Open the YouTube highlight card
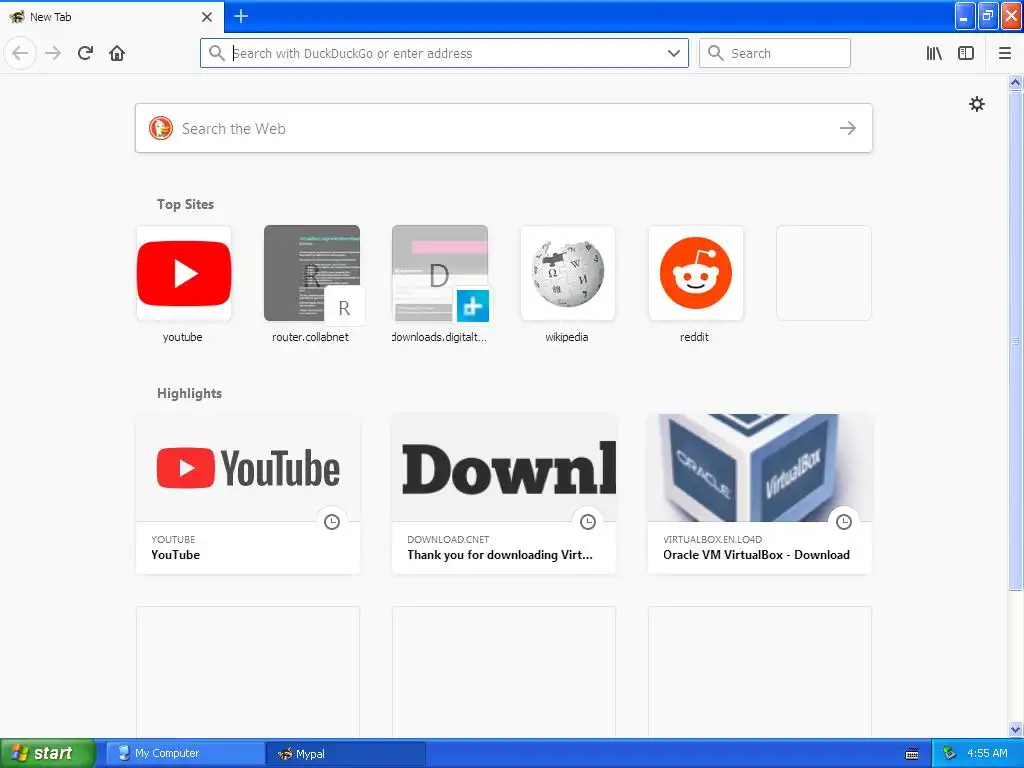The width and height of the screenshot is (1024, 768). tap(248, 494)
